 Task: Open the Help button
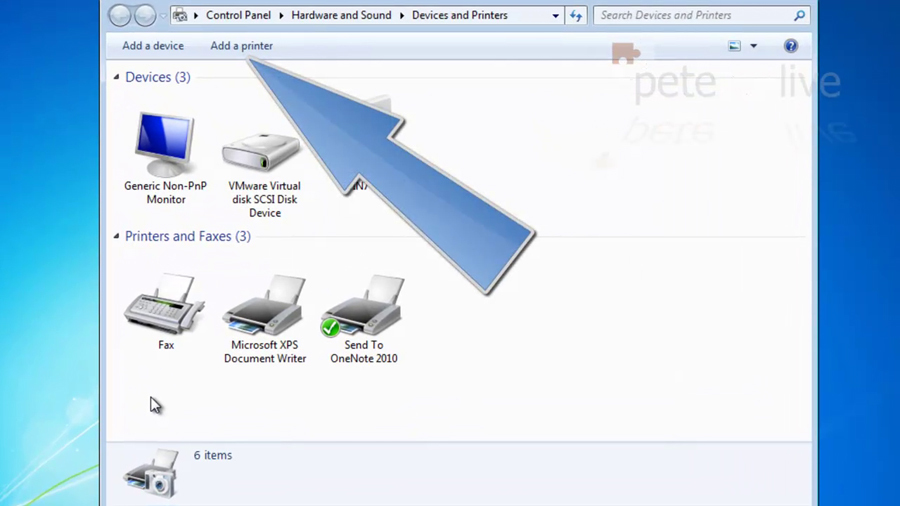coord(790,46)
